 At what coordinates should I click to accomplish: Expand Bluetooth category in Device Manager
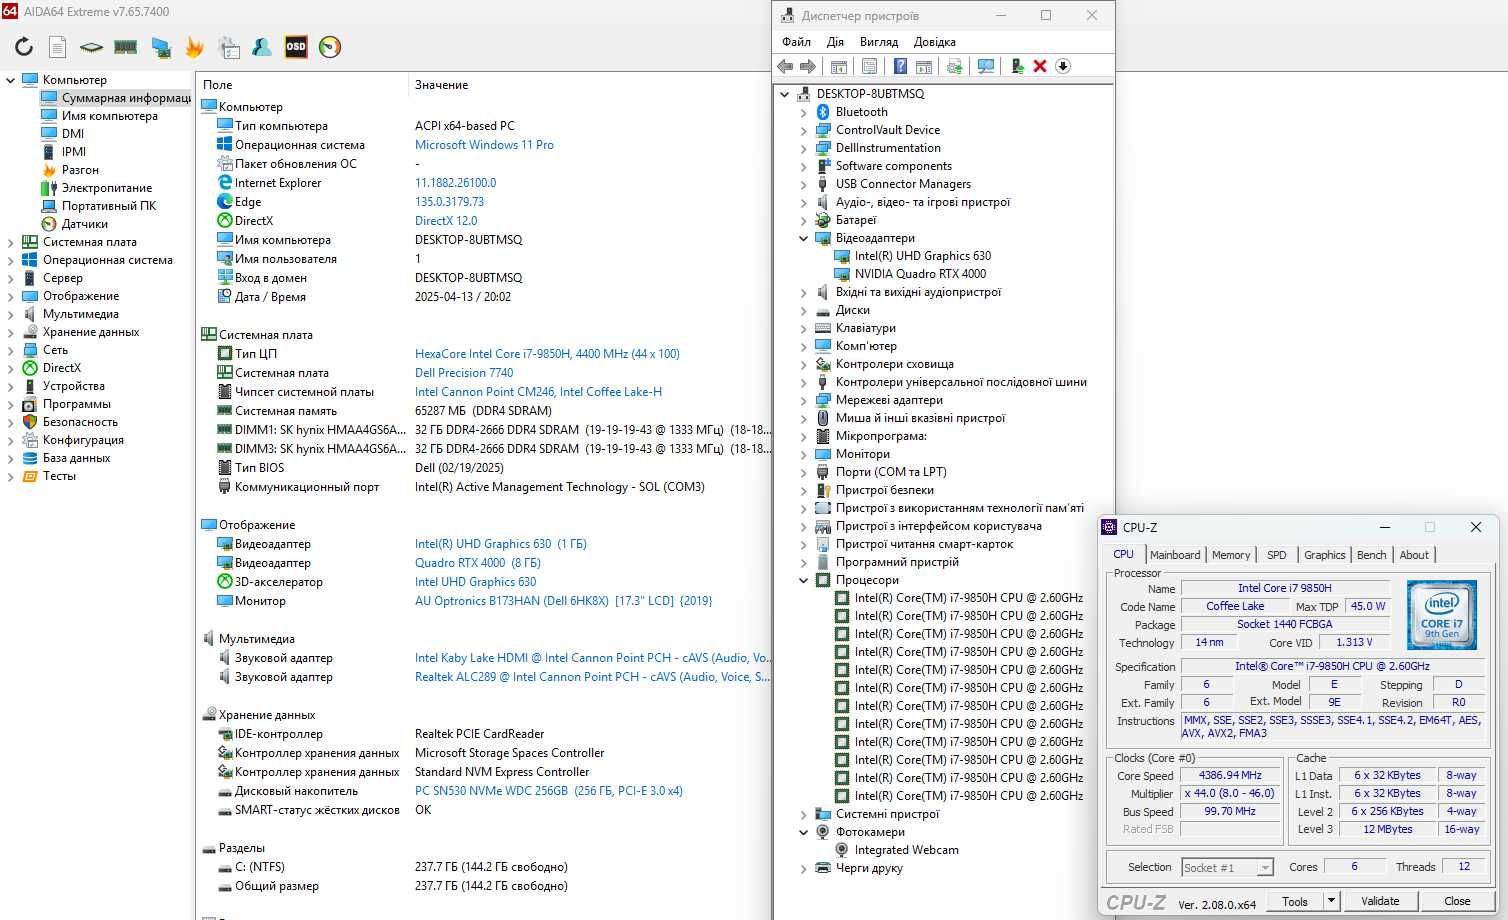[803, 112]
